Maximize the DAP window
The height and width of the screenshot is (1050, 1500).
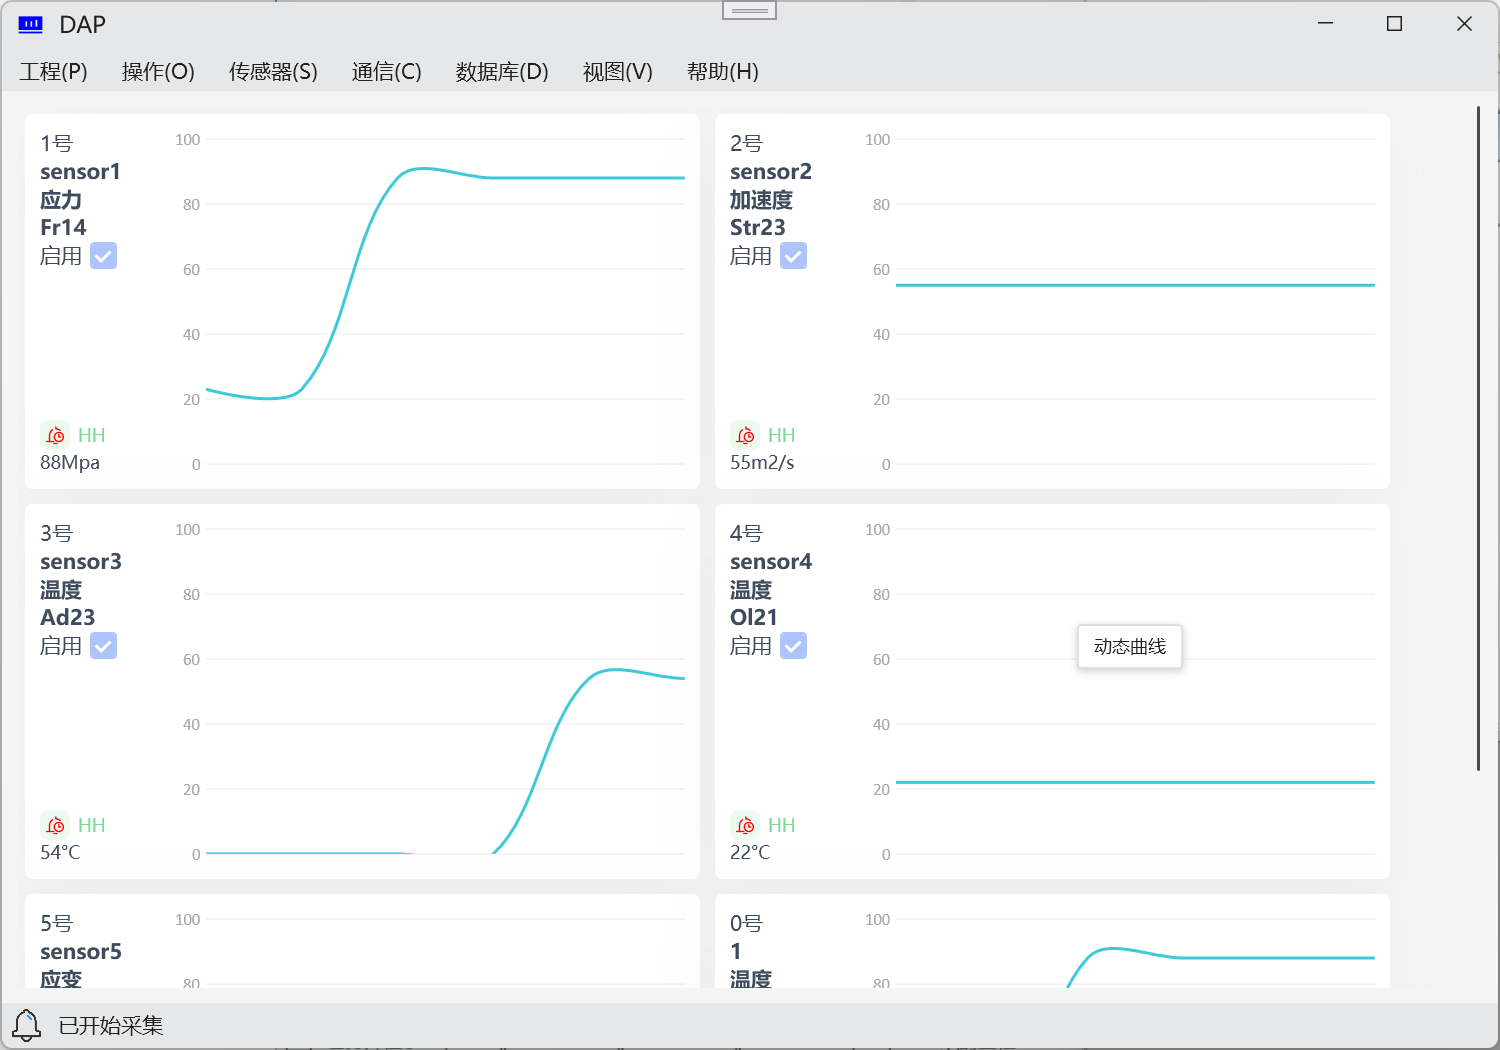pos(1394,24)
